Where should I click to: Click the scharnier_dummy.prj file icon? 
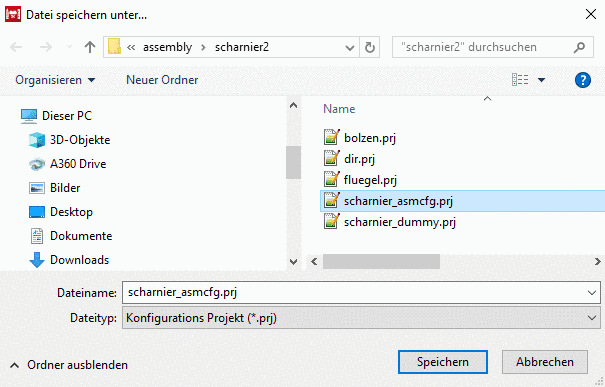click(332, 221)
